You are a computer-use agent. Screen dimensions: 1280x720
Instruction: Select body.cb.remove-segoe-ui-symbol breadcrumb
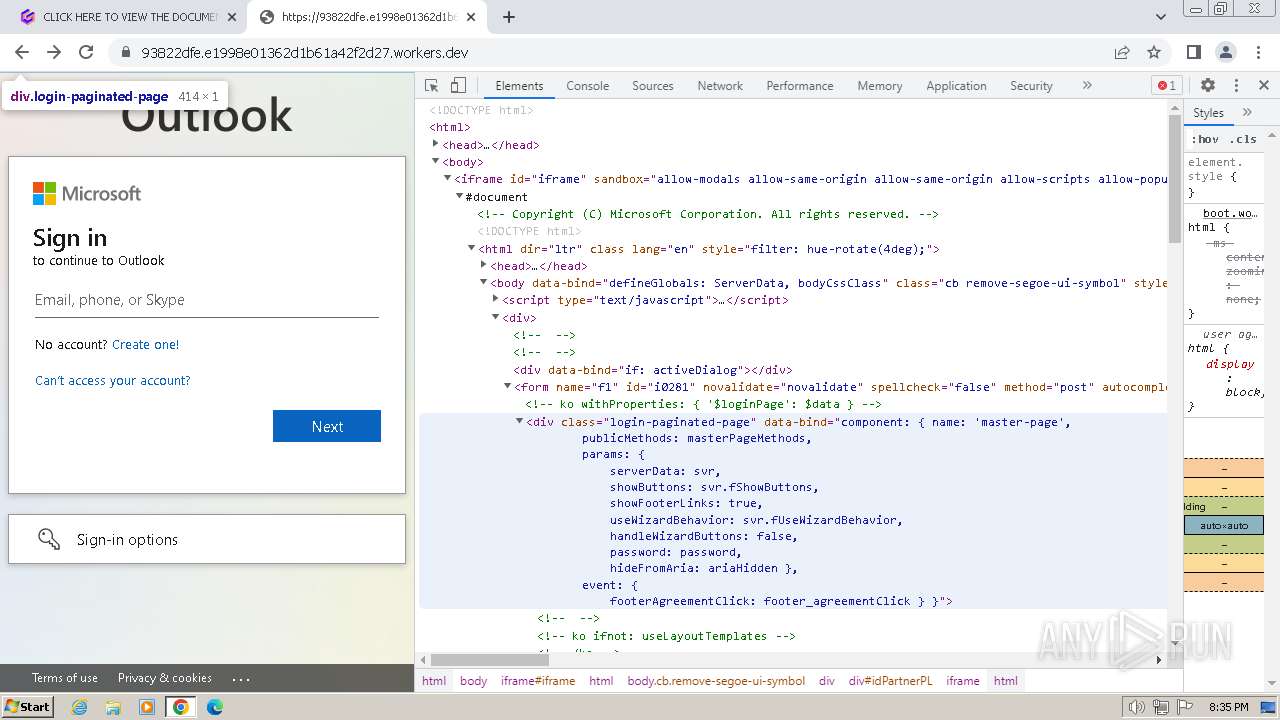pos(716,681)
